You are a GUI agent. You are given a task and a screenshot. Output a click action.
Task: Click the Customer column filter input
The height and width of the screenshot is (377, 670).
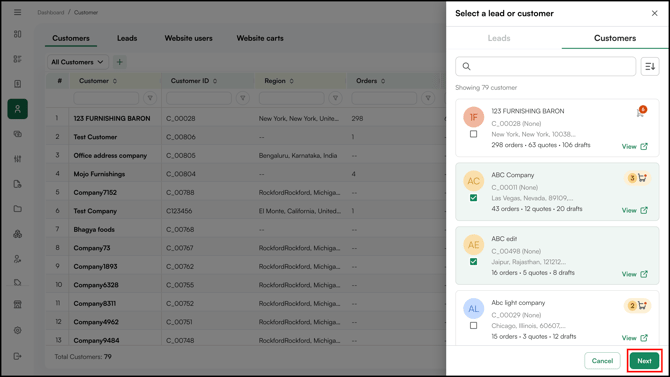click(x=106, y=98)
